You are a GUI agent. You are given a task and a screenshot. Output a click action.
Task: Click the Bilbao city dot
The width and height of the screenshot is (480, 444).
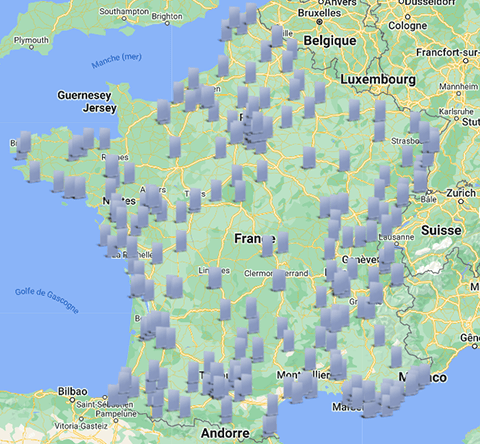click(72, 399)
